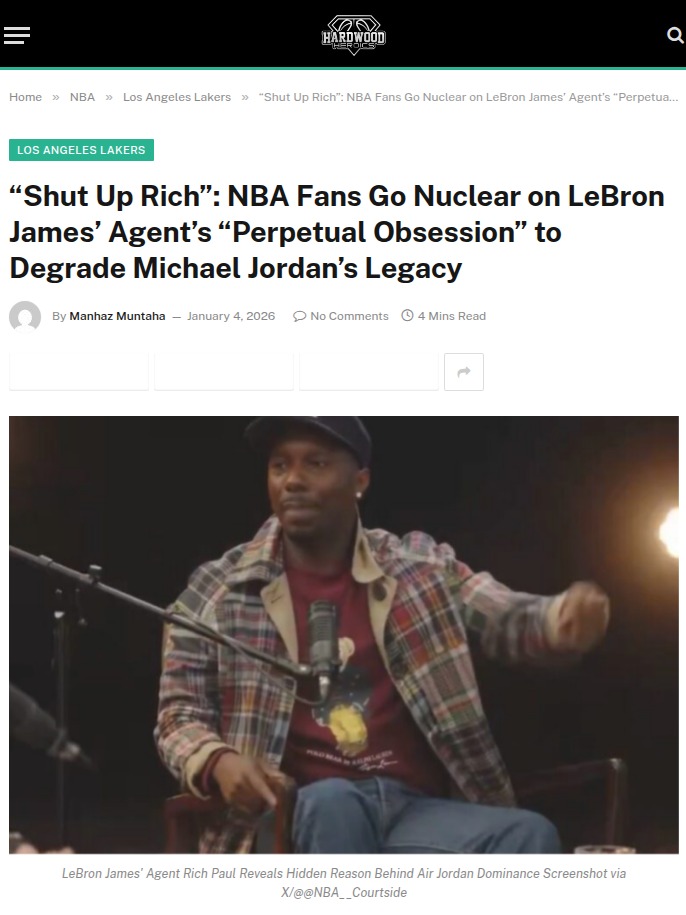Click the January 4, 2026 date

click(x=231, y=316)
